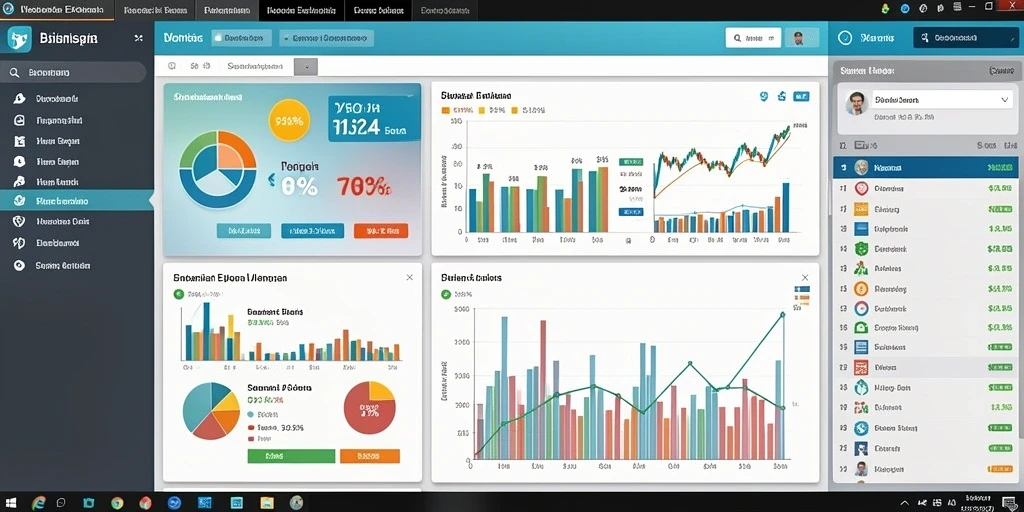Select the highlighted active sidebar menu item
The height and width of the screenshot is (512, 1024).
point(77,200)
